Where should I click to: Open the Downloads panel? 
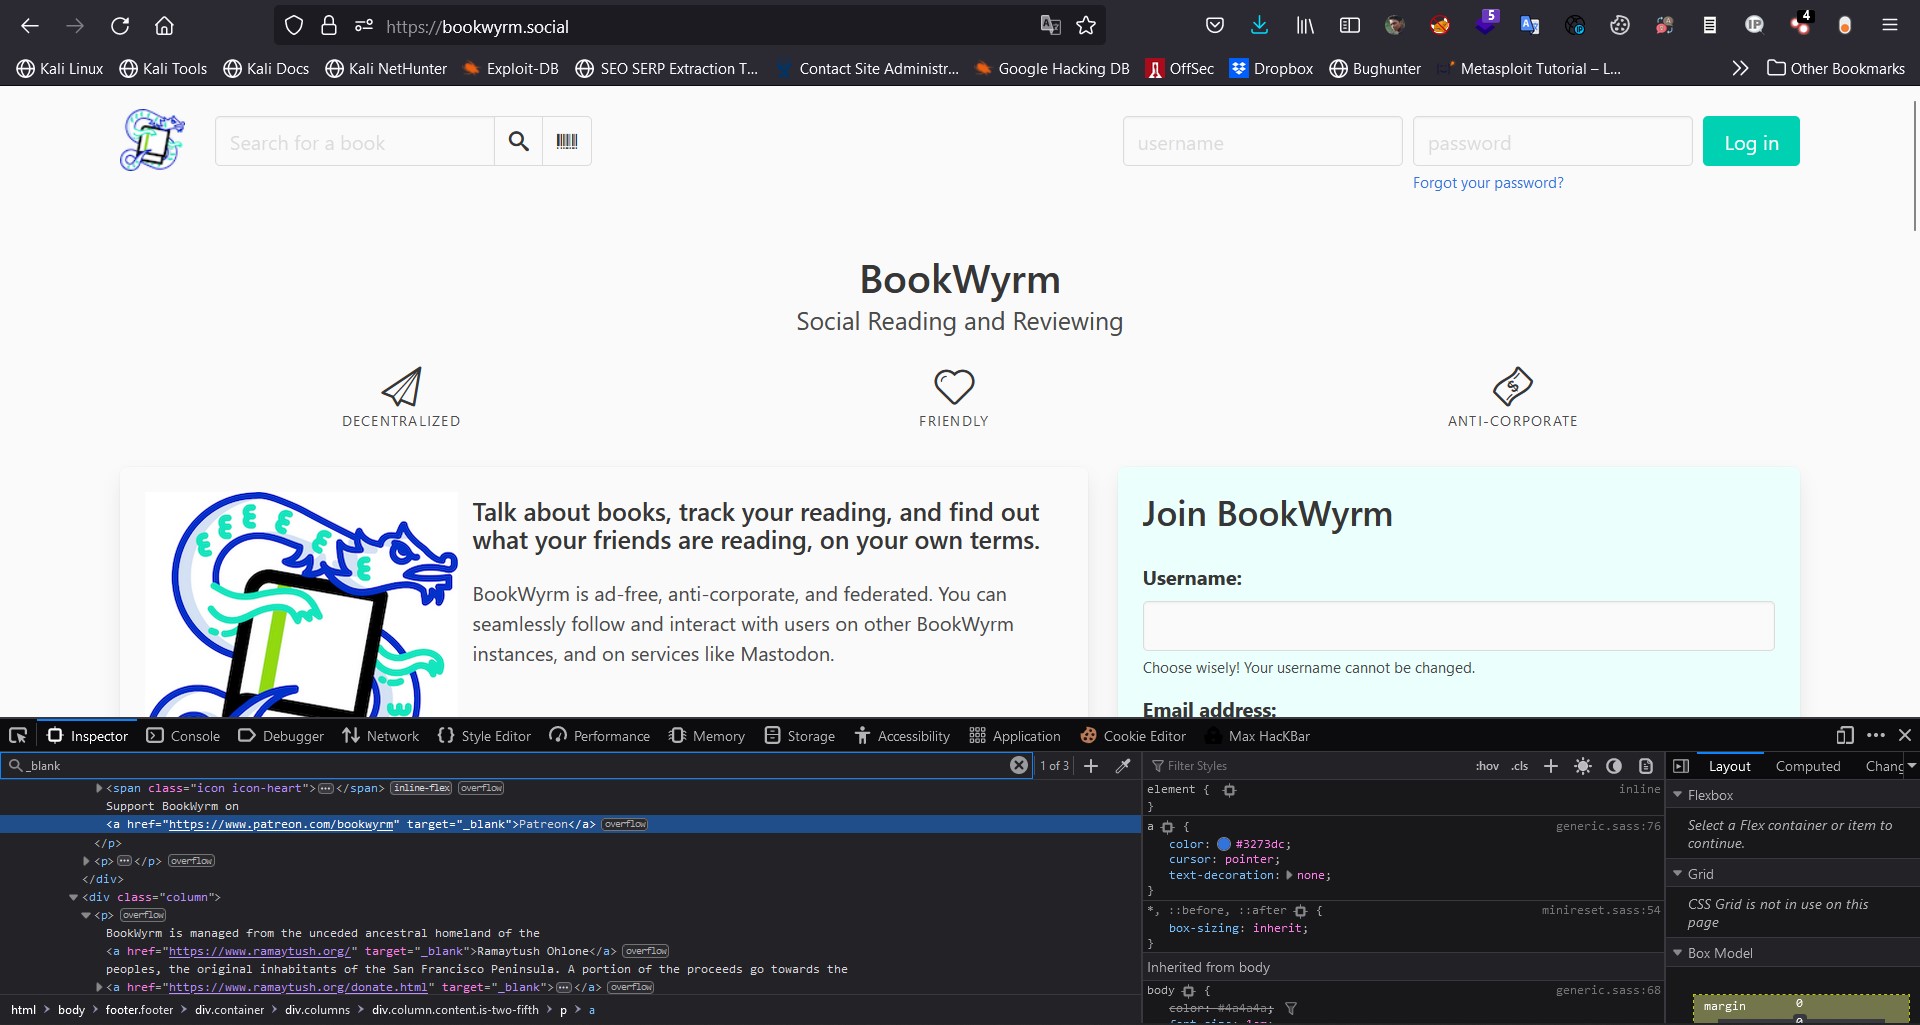coord(1260,26)
